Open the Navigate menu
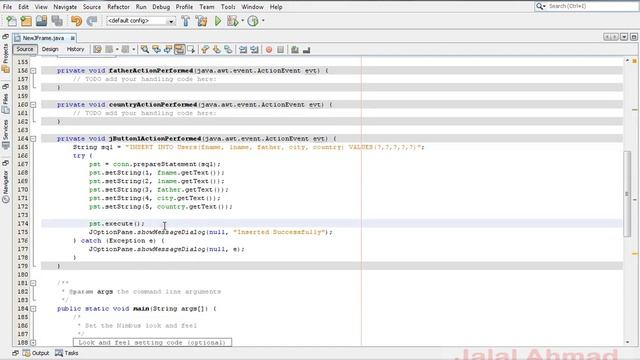The image size is (640, 360). [65, 7]
